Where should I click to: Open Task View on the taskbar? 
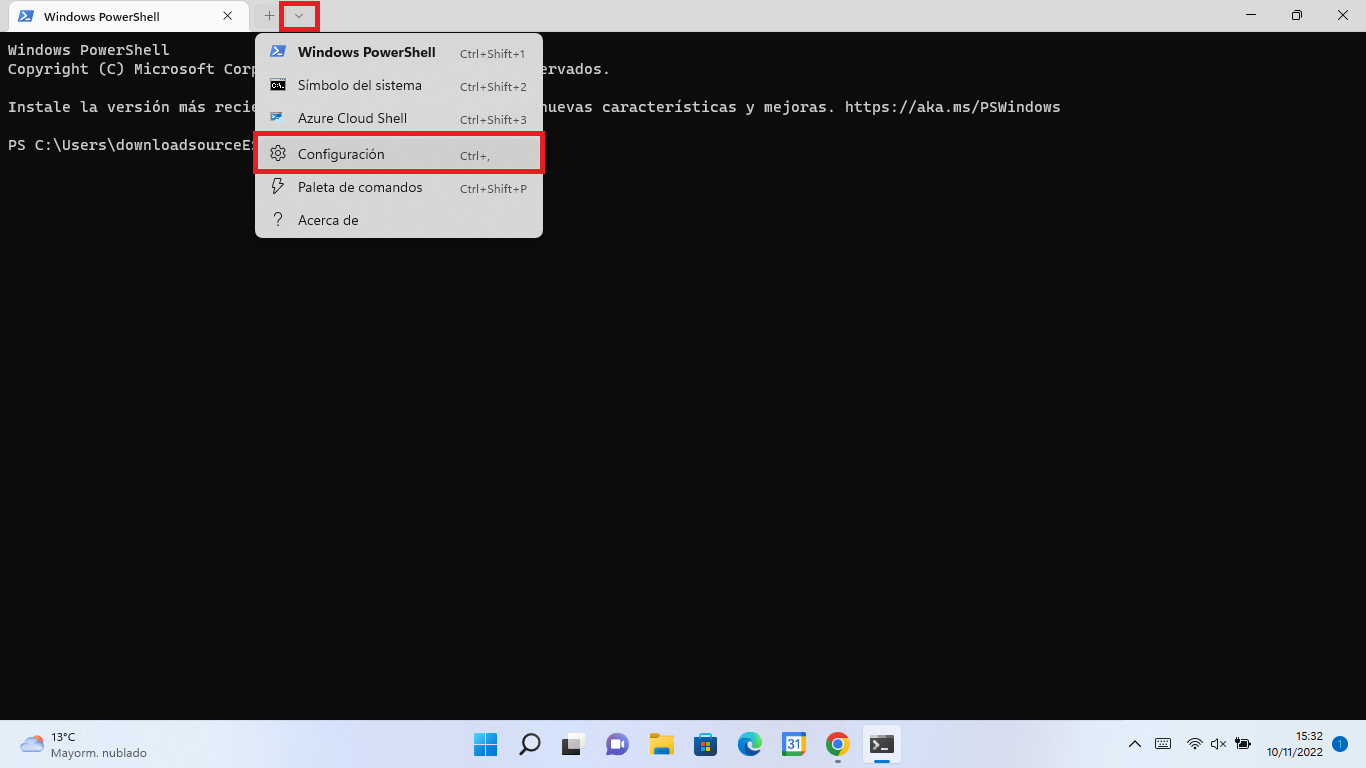click(573, 744)
